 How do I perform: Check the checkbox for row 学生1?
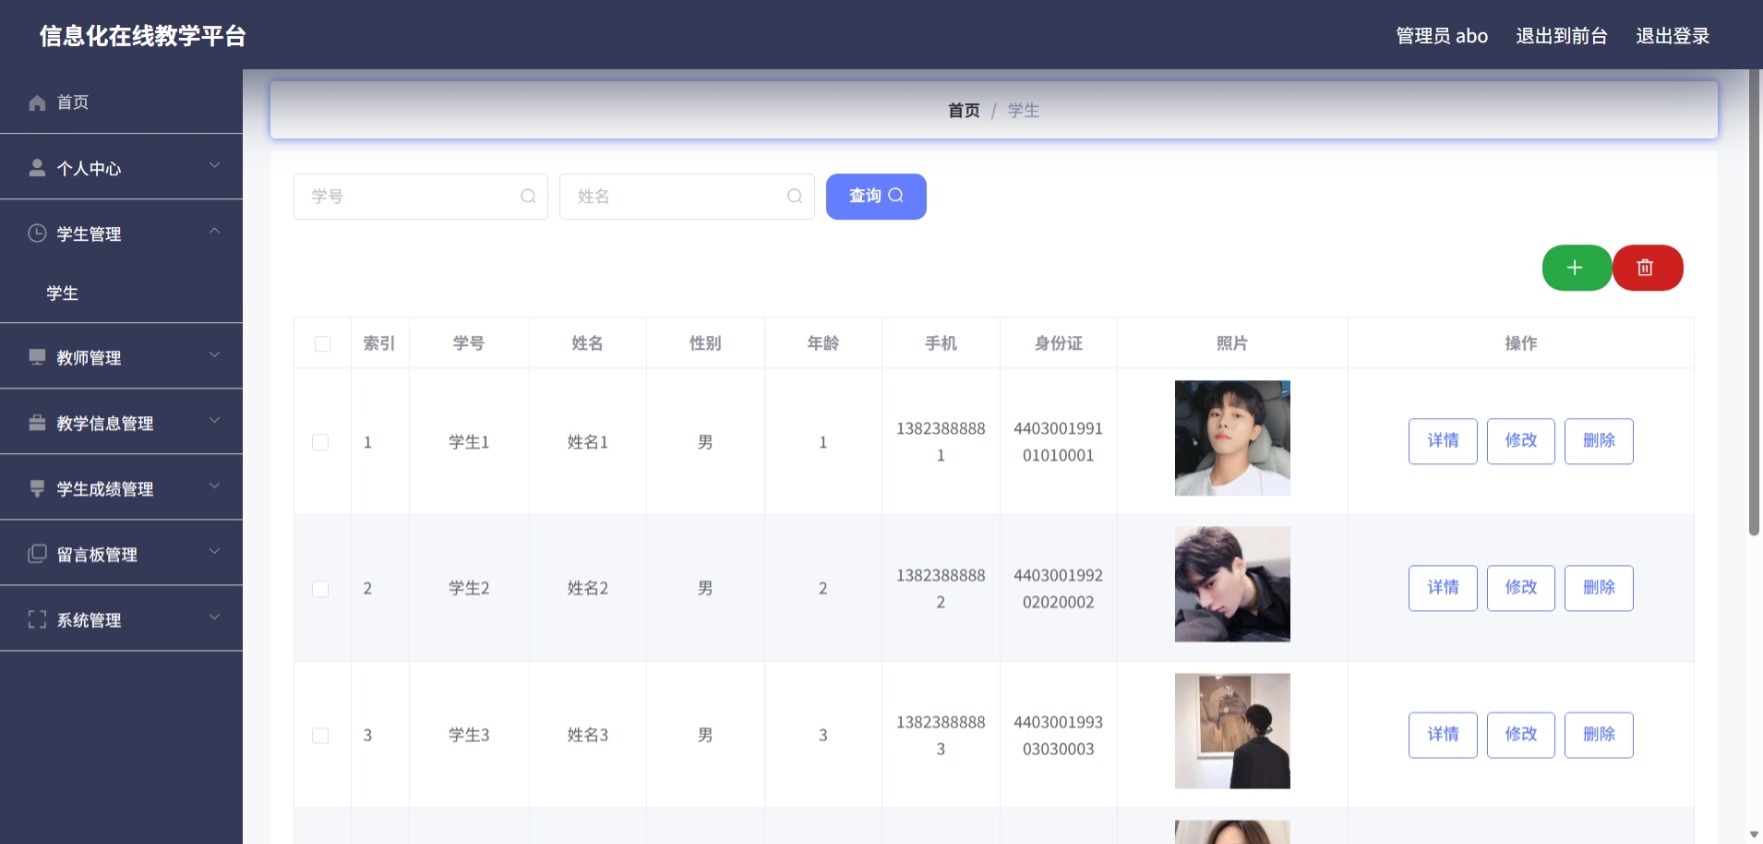[320, 442]
